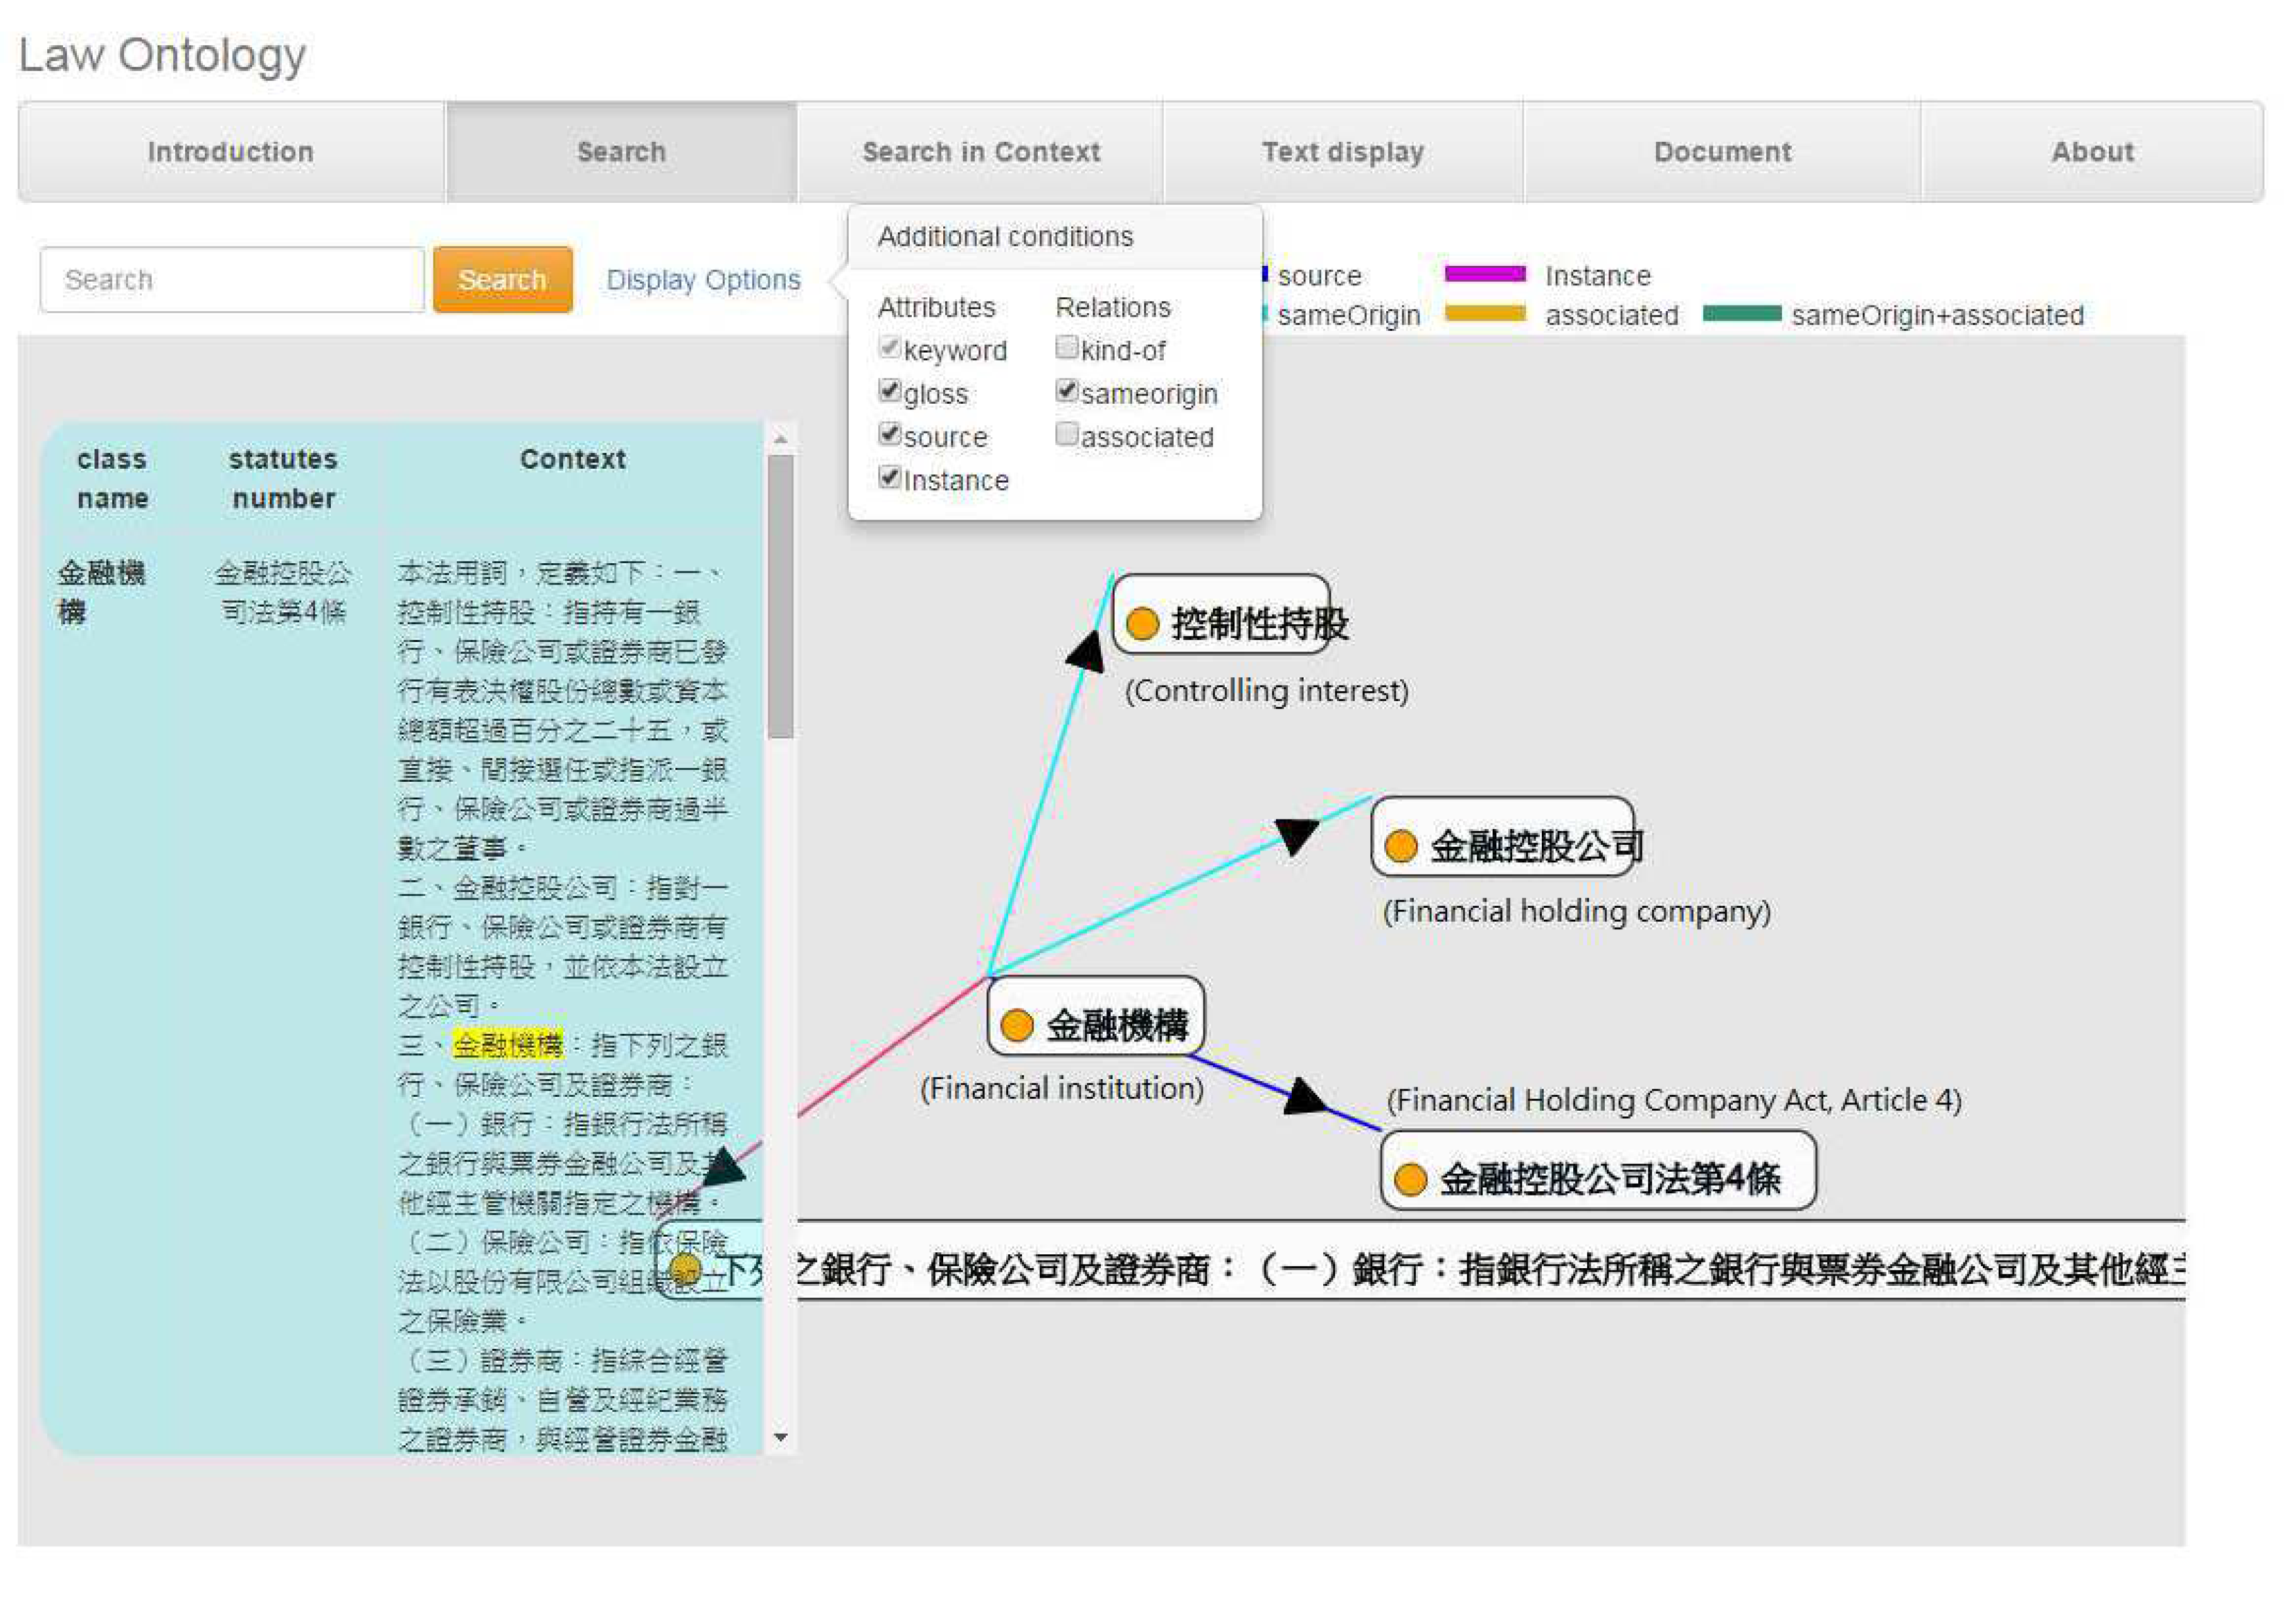Toggle the Display Options popover
This screenshot has width=2296, height=1597.
703,280
